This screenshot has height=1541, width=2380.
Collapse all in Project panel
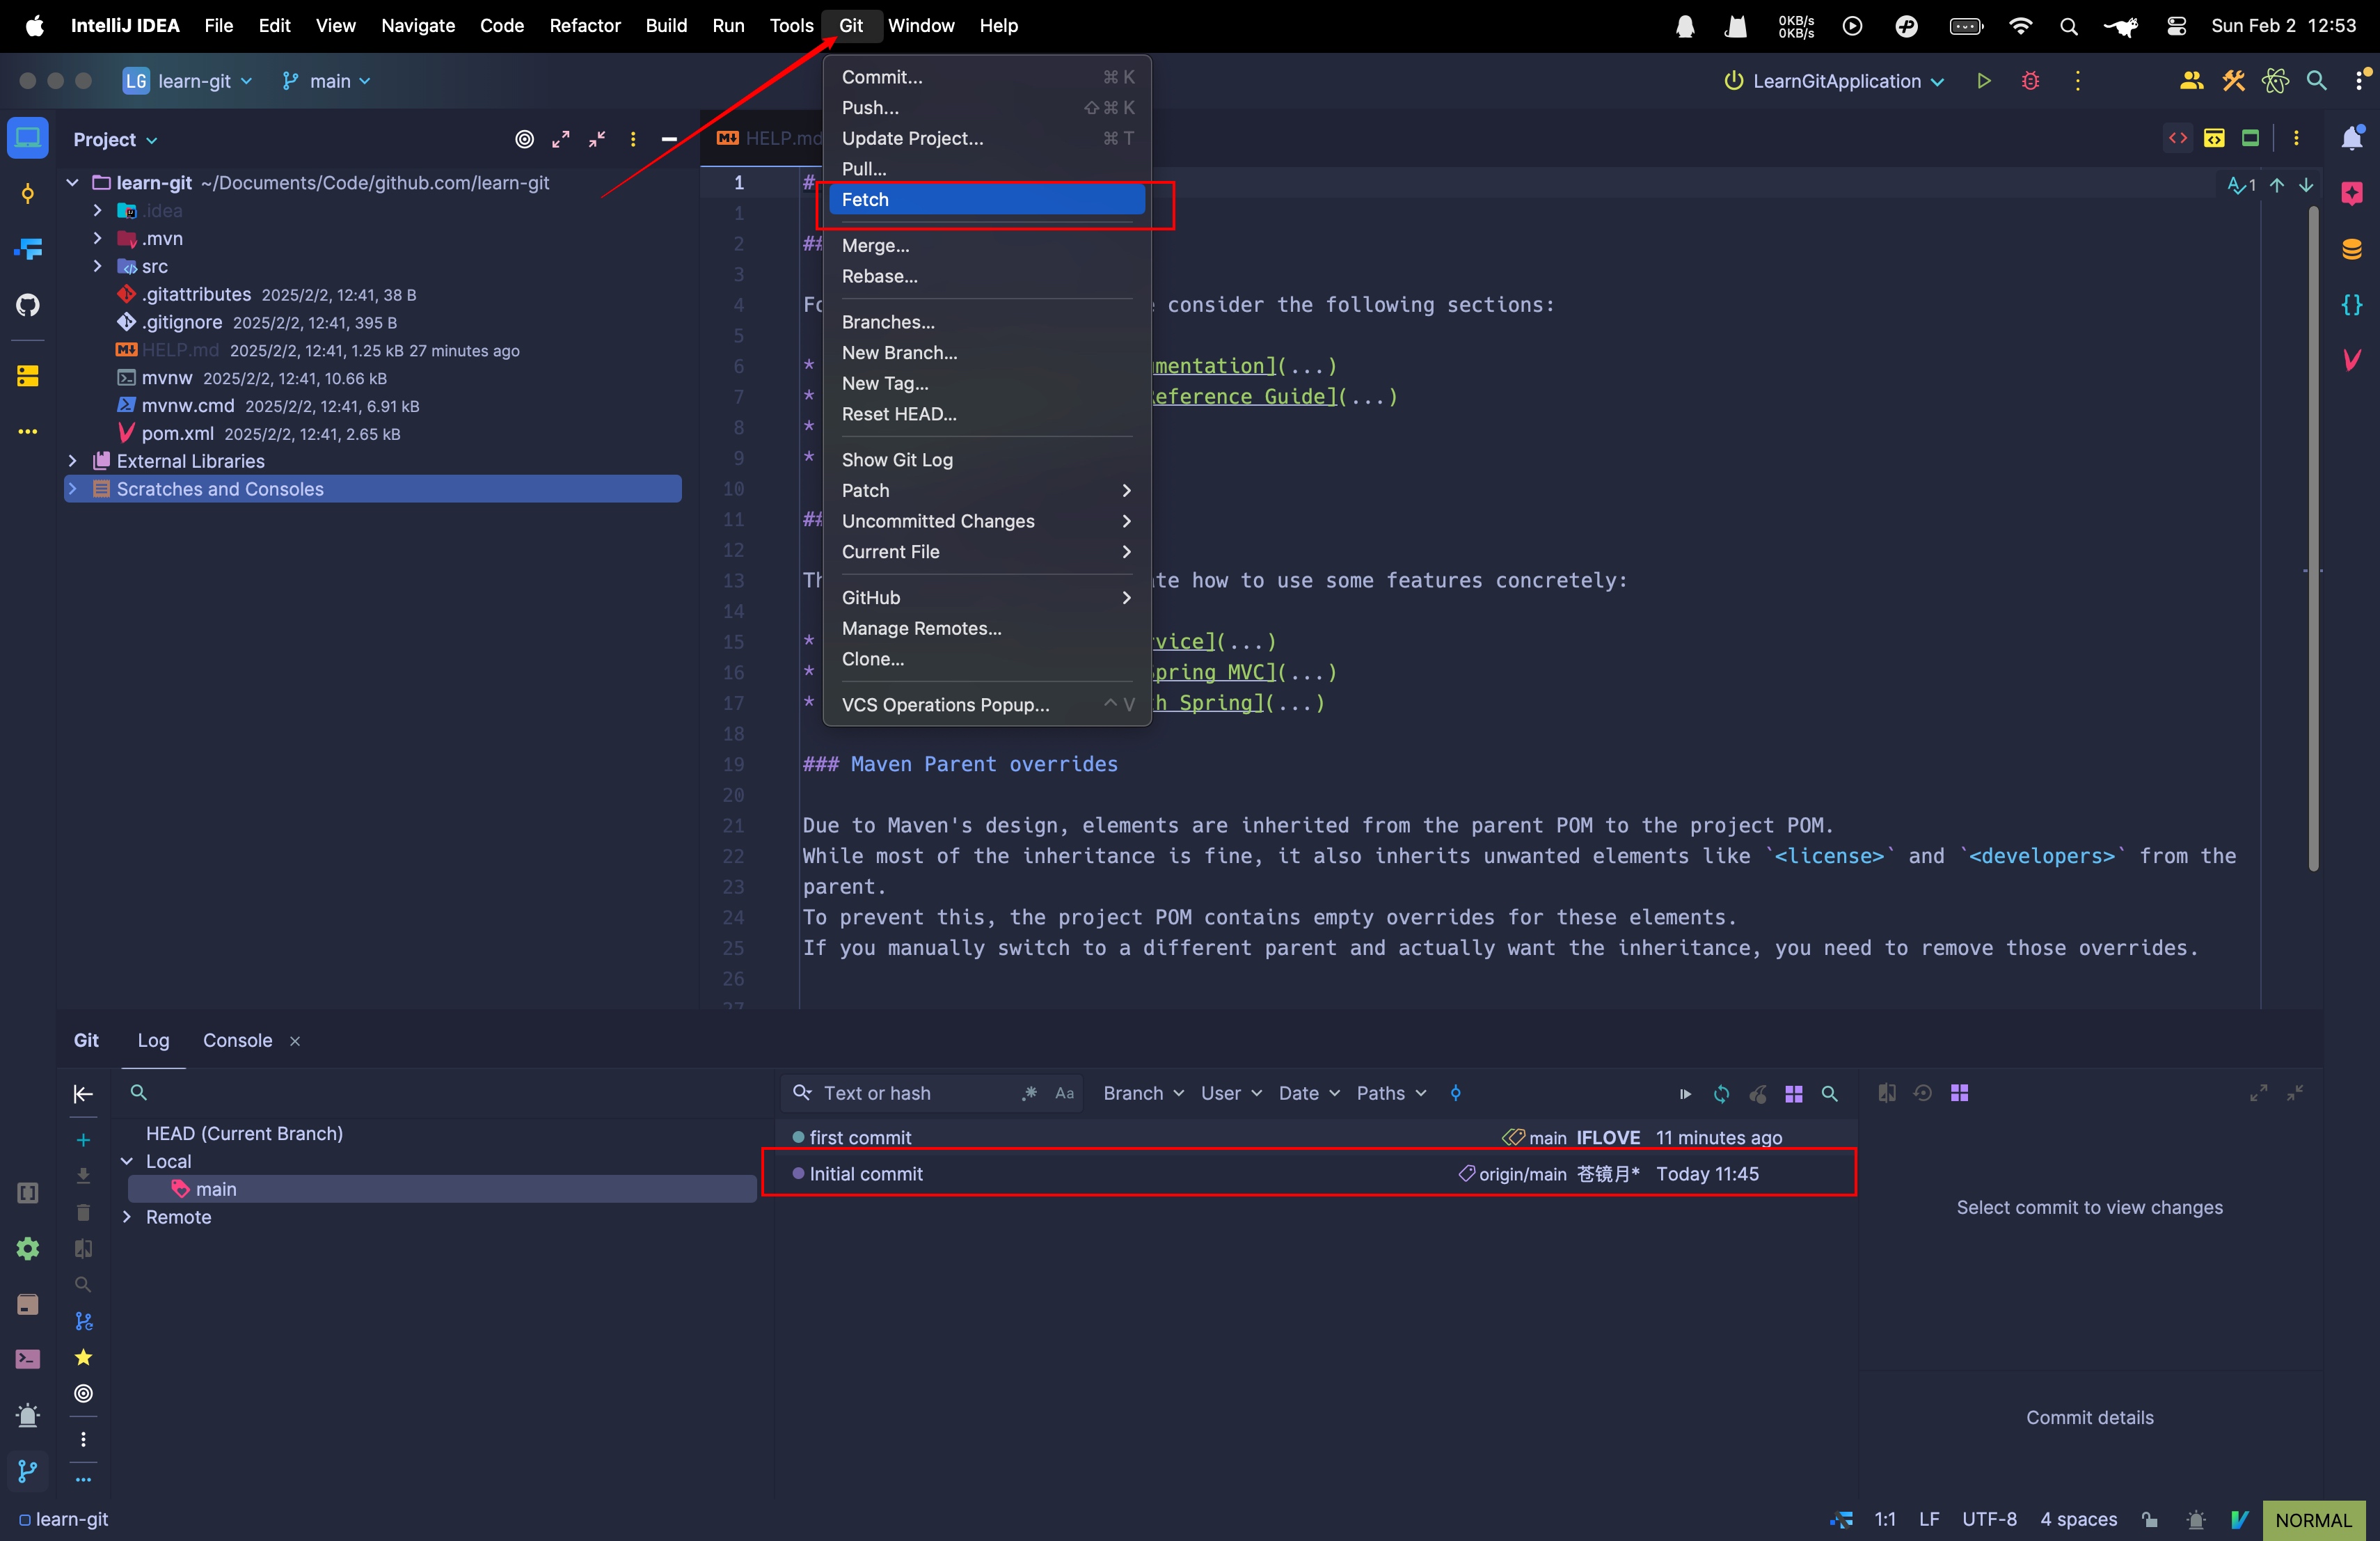pyautogui.click(x=597, y=140)
